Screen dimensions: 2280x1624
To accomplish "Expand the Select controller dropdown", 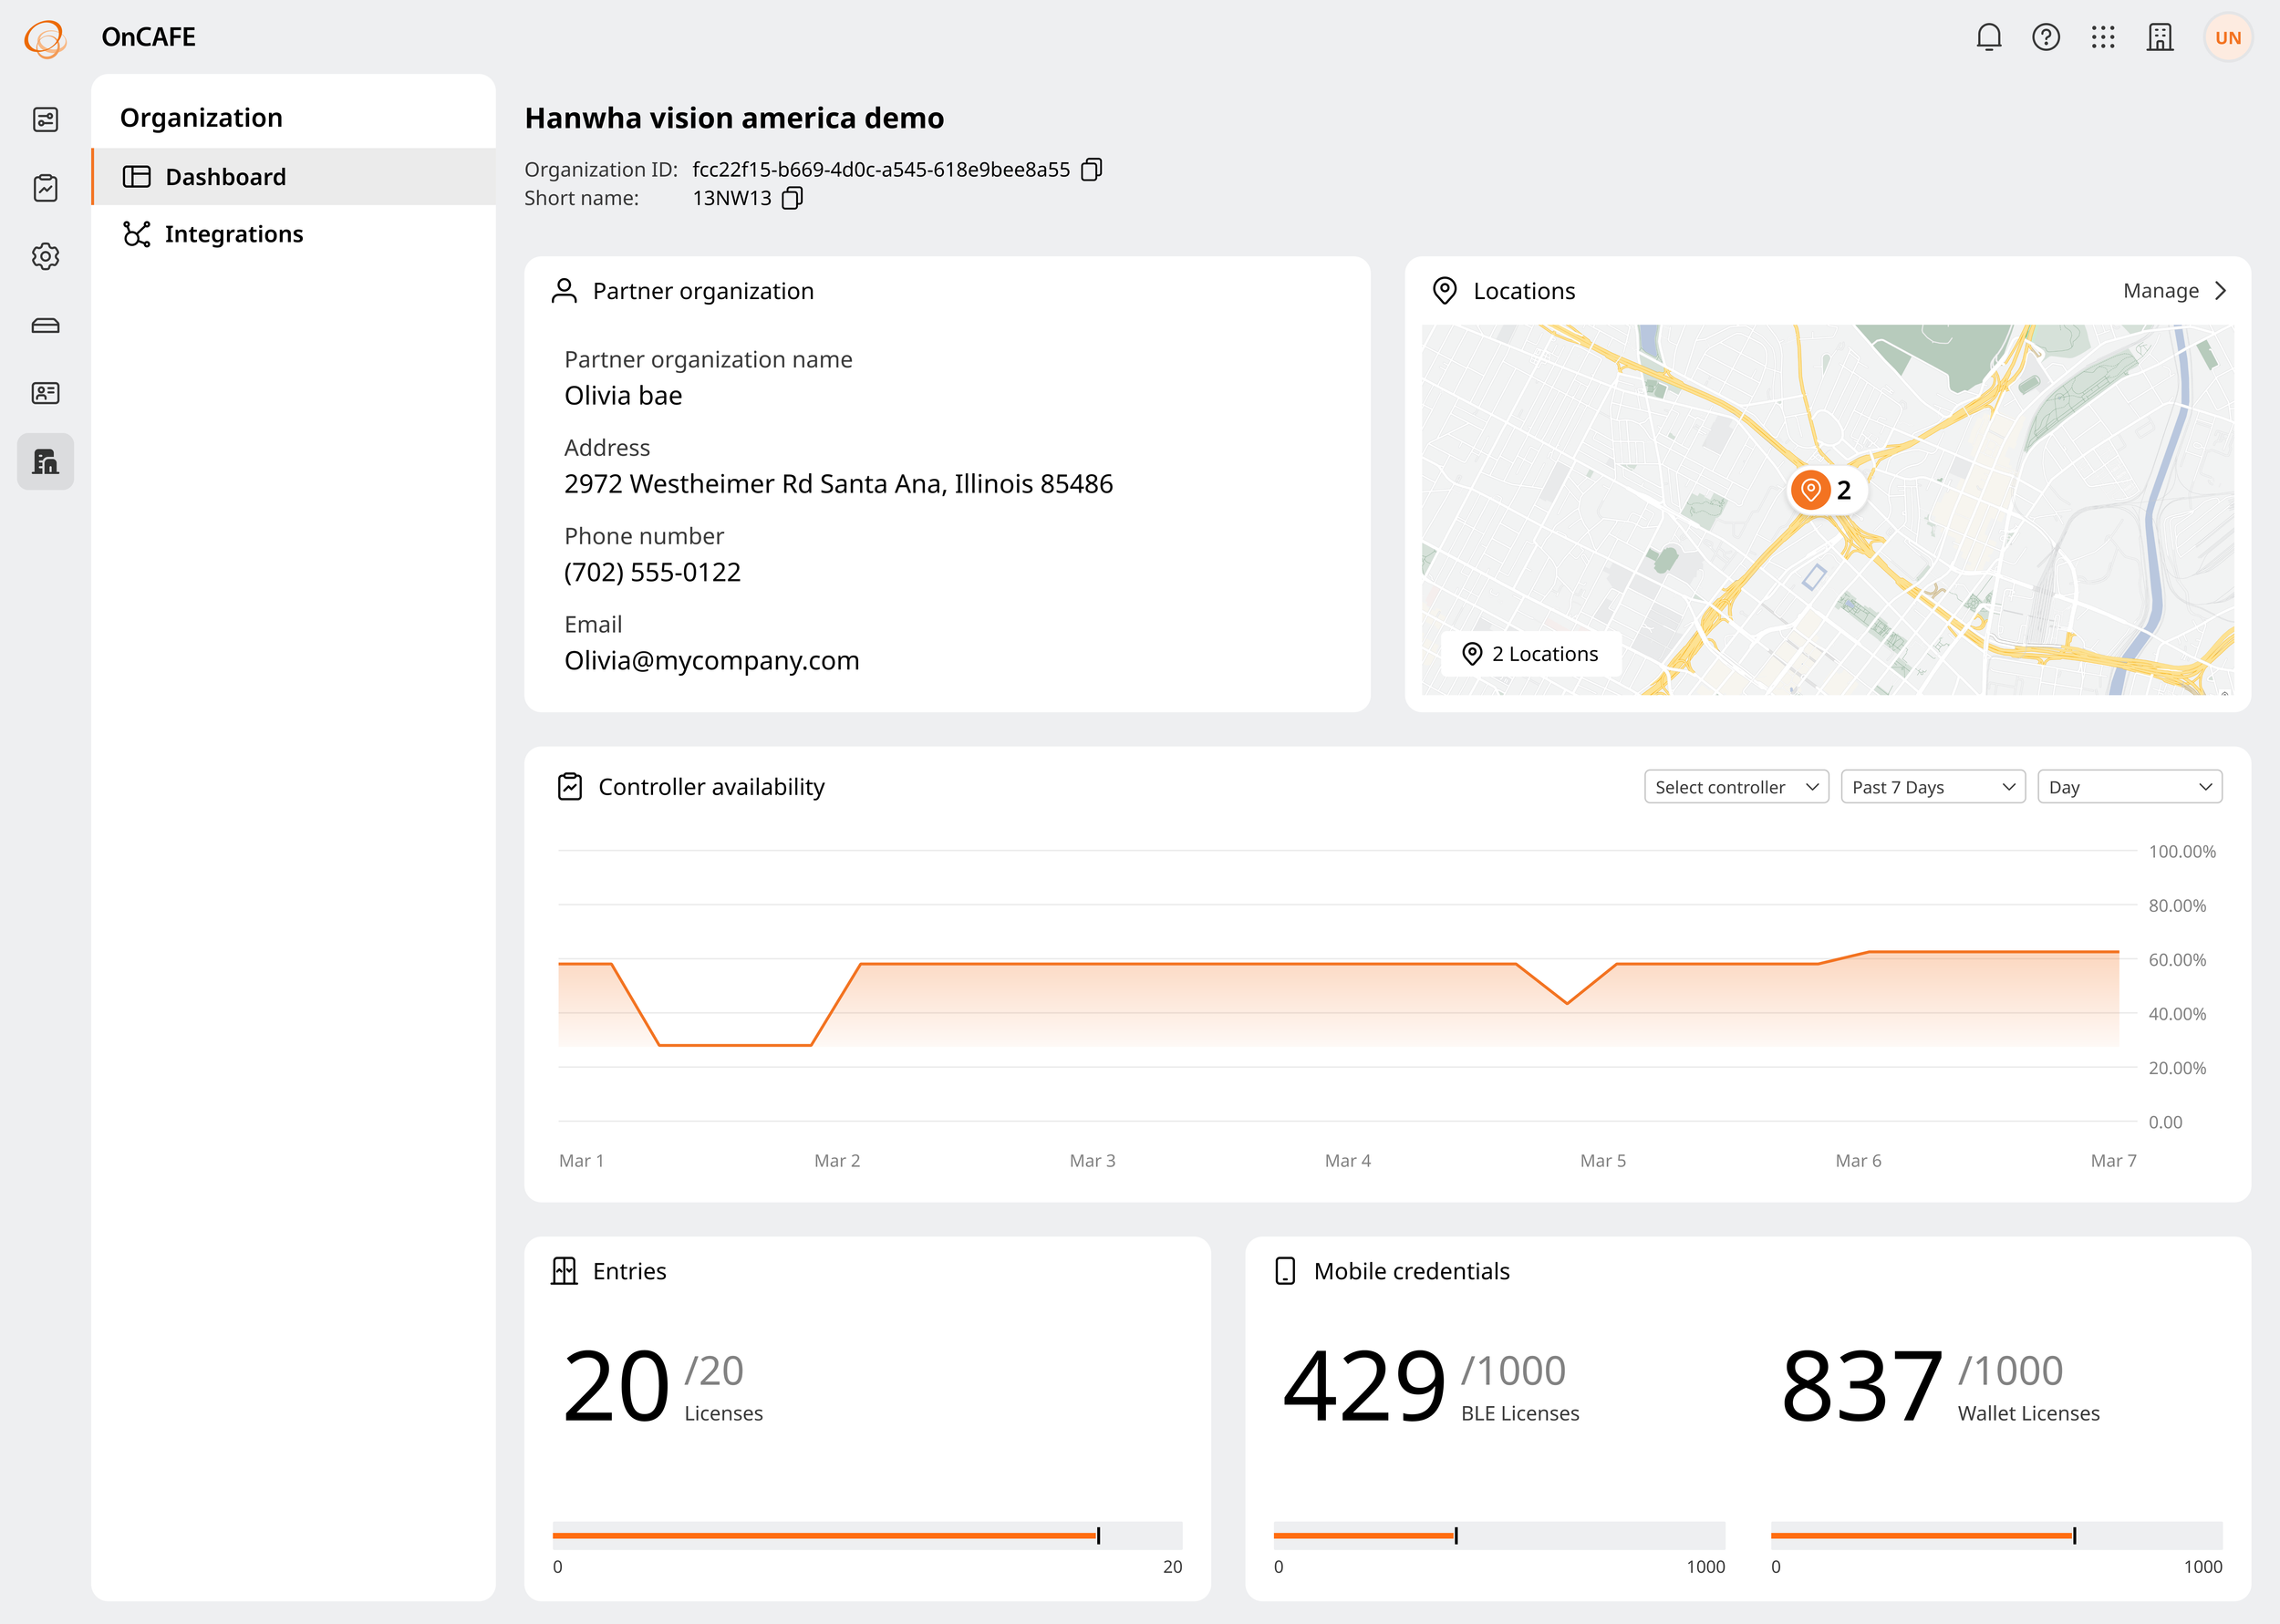I will point(1736,787).
